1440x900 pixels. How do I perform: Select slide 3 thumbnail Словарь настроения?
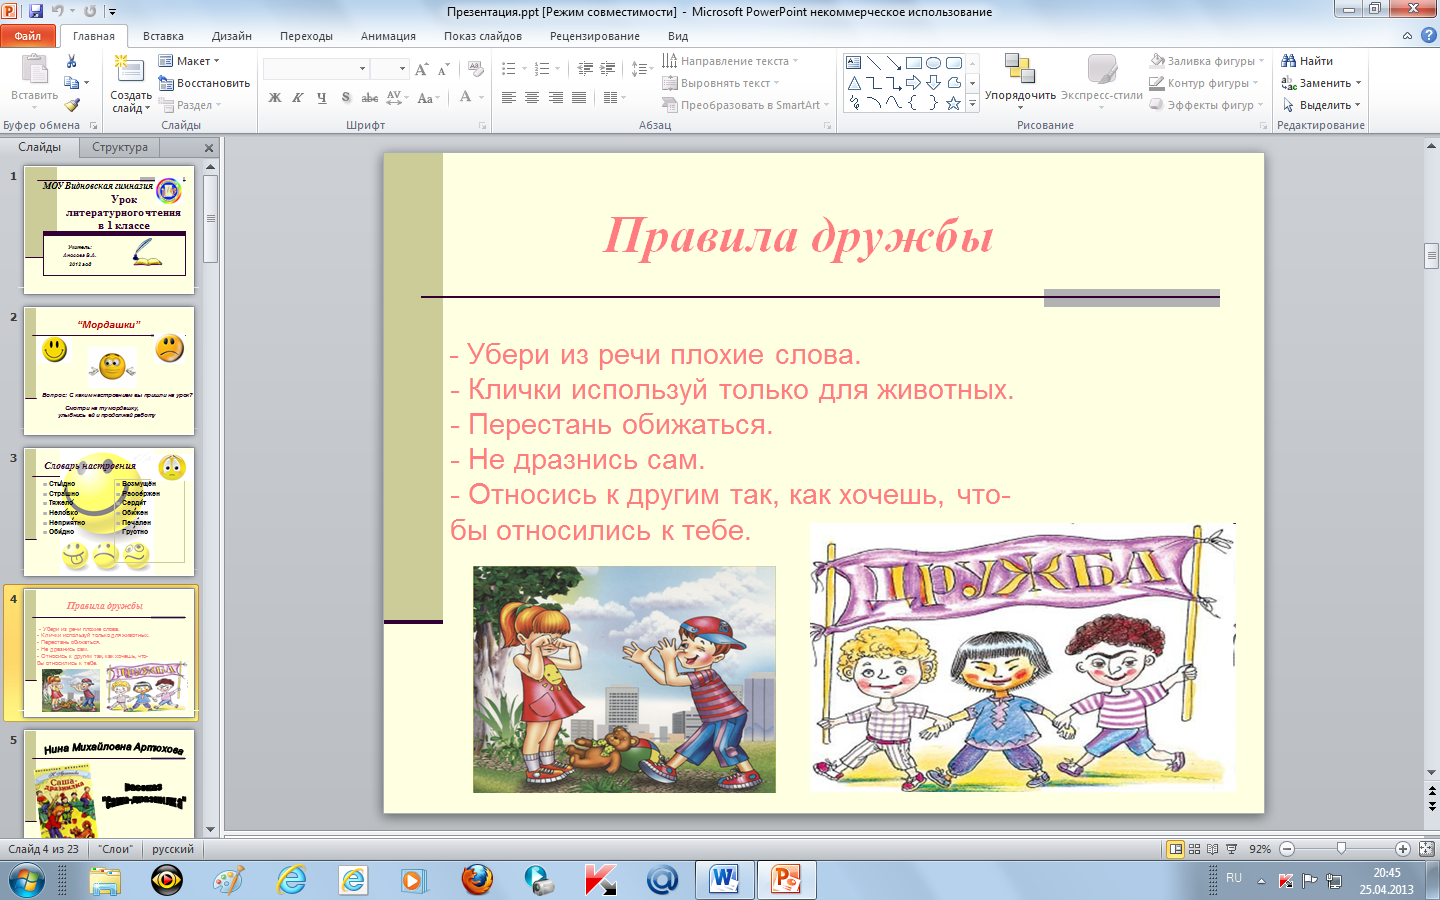point(109,511)
